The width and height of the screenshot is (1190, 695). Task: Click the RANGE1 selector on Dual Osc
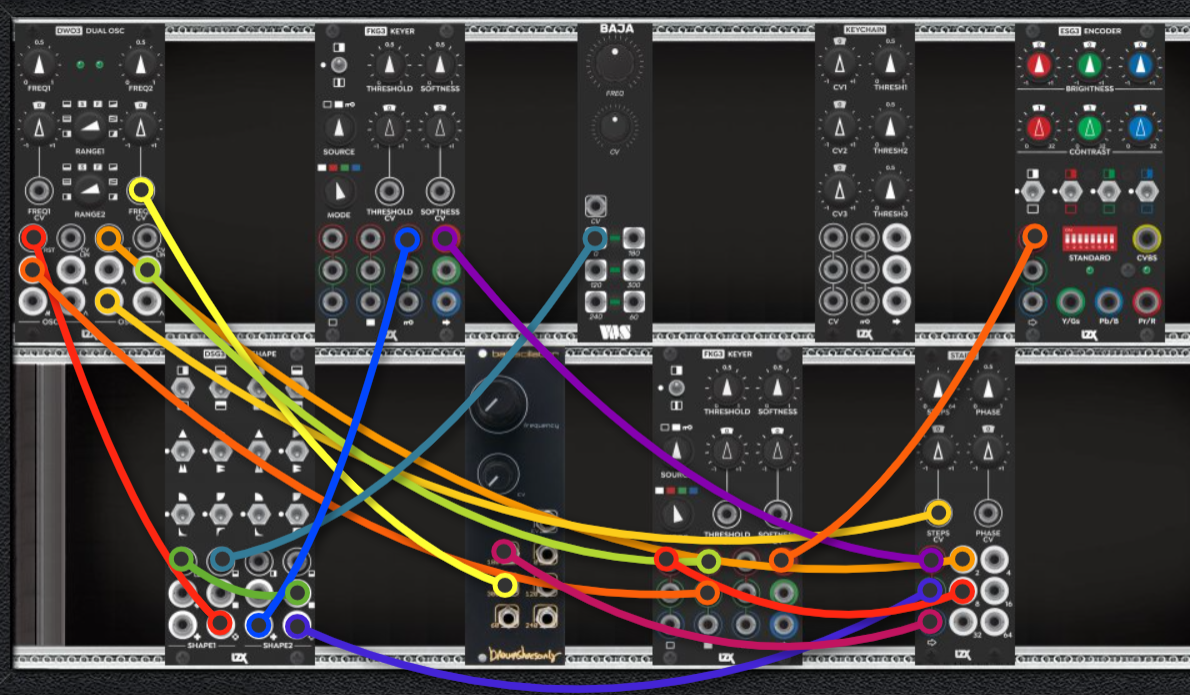coord(90,126)
